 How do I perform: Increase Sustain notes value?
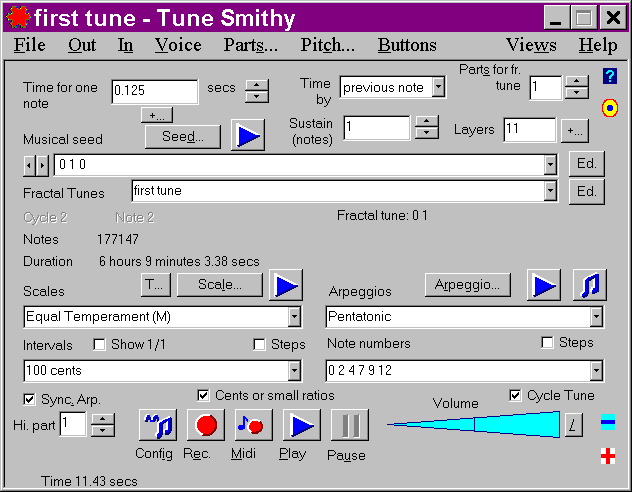tap(427, 121)
